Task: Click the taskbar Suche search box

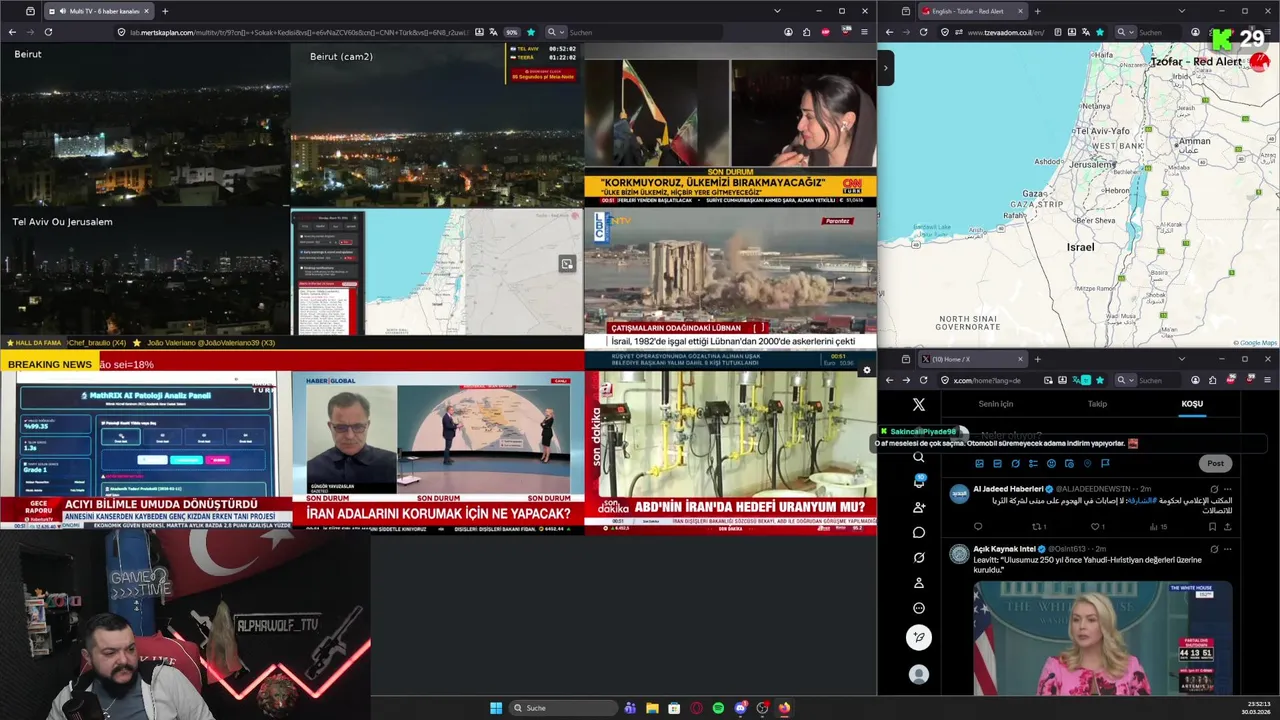Action: 563,708
